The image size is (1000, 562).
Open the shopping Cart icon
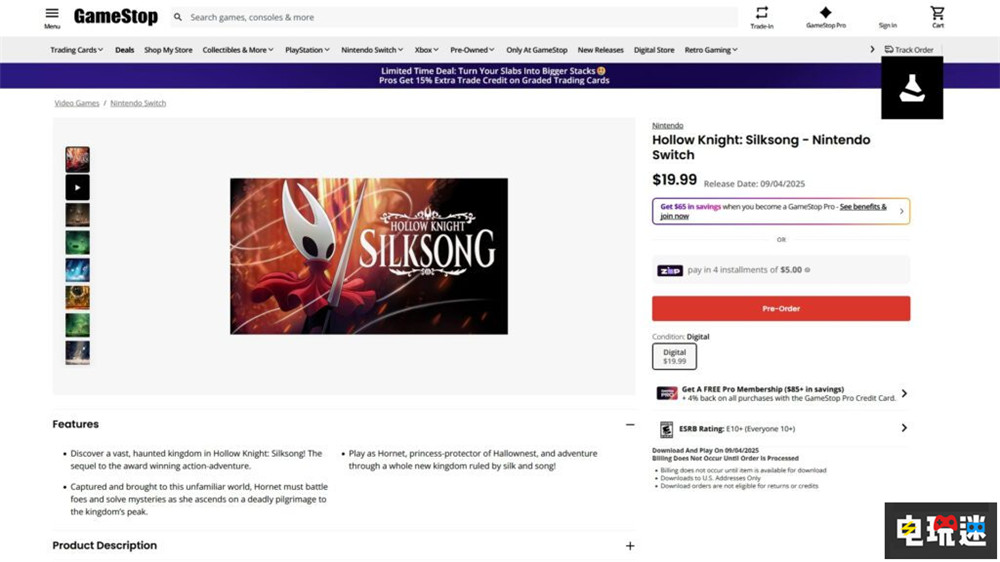(x=937, y=13)
